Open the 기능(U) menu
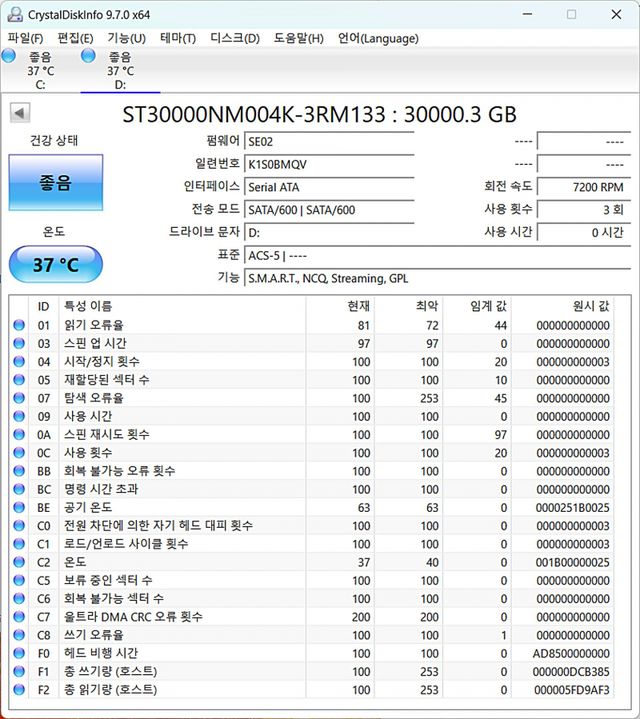Screen dimensions: 640x719 pos(126,38)
